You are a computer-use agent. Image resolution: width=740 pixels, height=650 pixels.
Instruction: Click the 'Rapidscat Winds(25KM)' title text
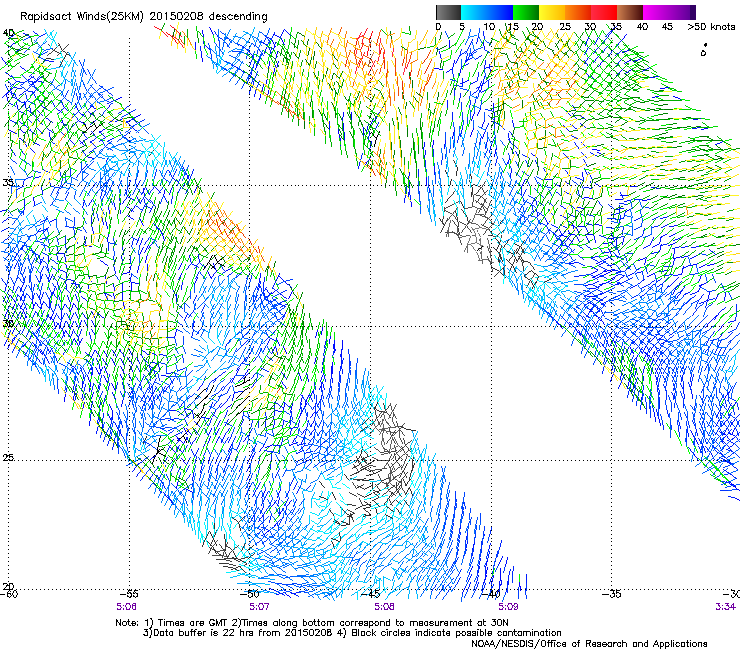click(x=81, y=17)
